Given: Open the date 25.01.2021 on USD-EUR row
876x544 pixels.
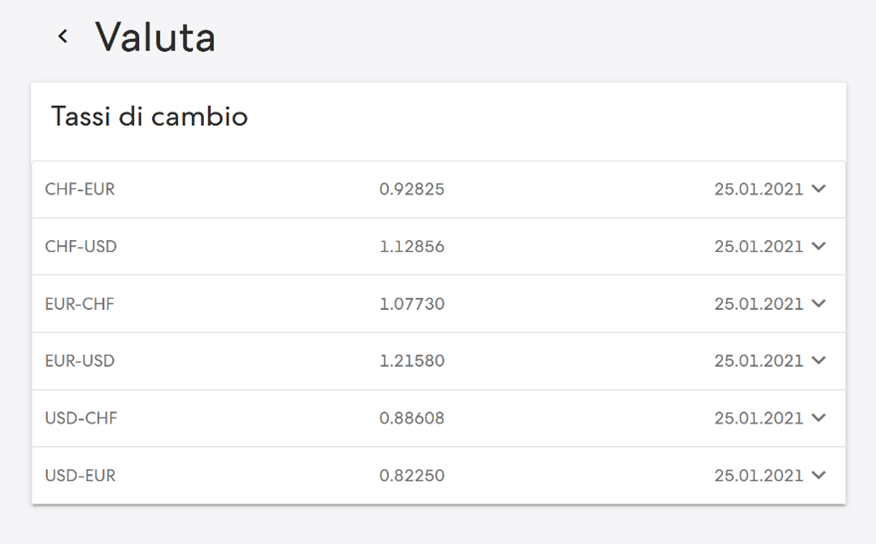Looking at the screenshot, I should (x=759, y=475).
